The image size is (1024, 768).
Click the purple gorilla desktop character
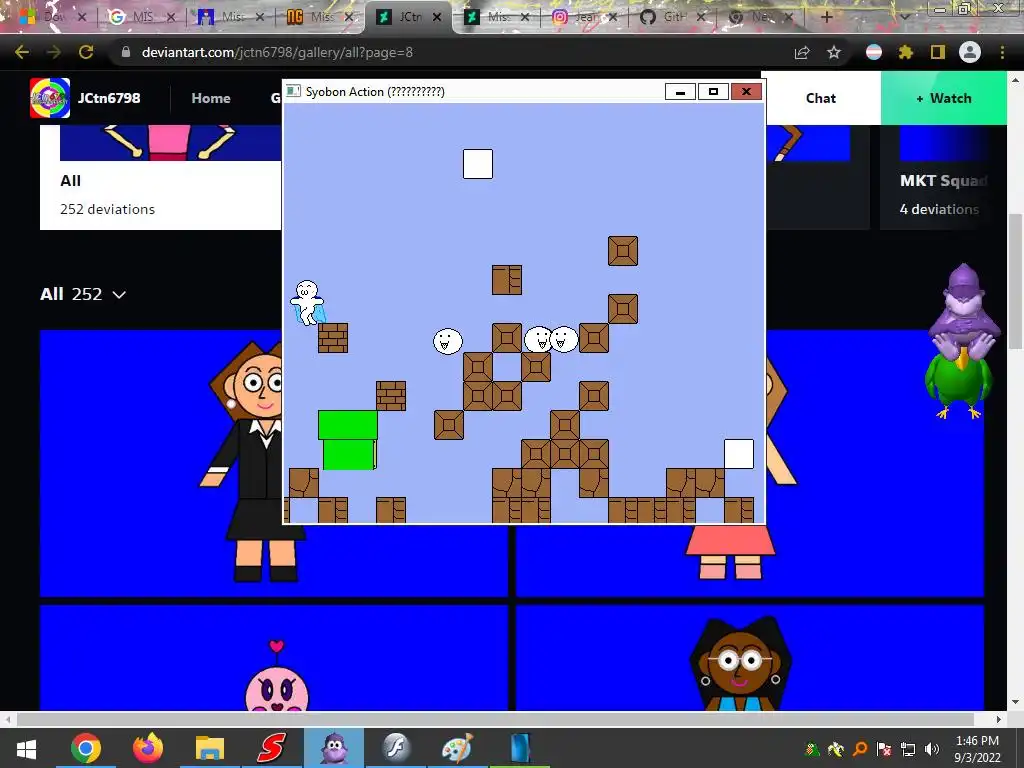tap(965, 310)
